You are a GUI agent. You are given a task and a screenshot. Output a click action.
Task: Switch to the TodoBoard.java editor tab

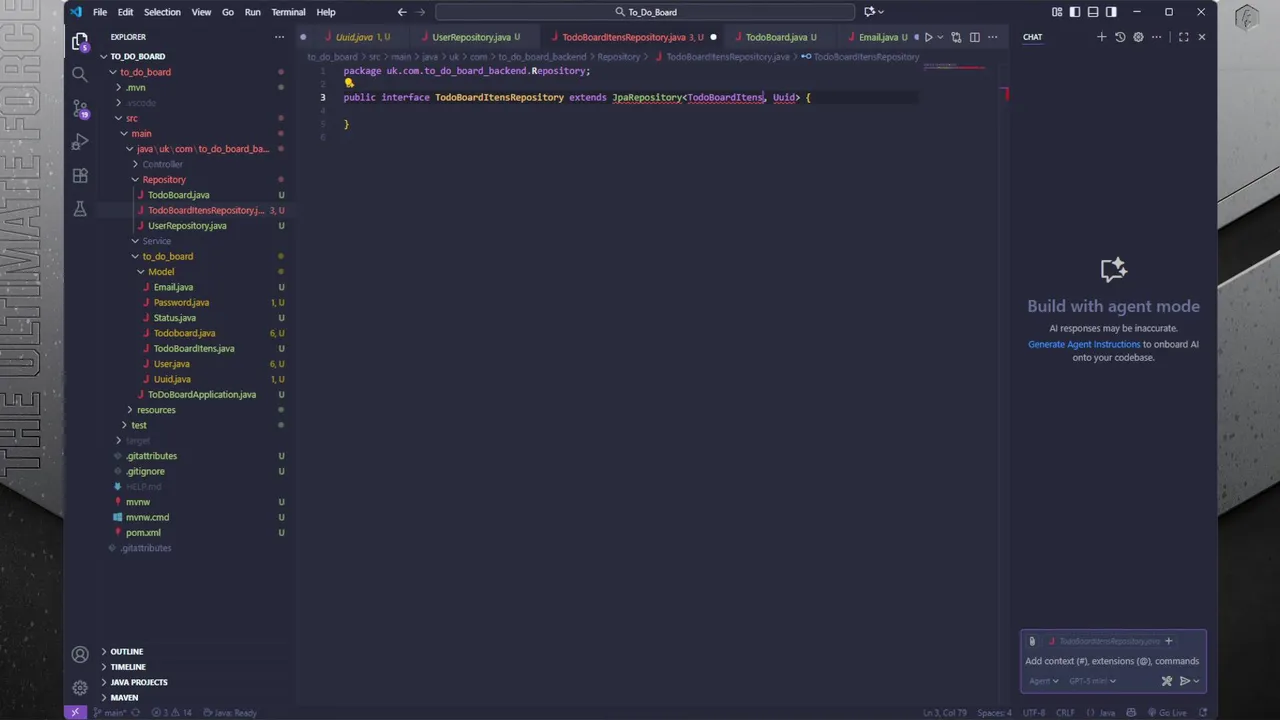click(x=776, y=37)
